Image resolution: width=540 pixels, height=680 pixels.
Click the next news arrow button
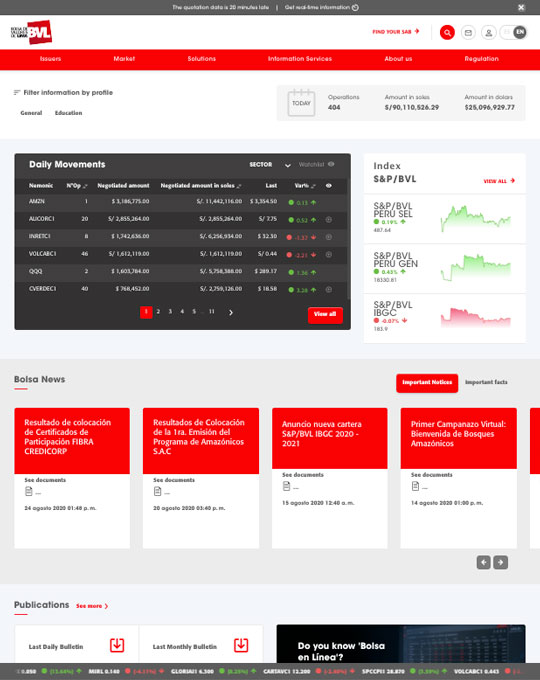501,562
